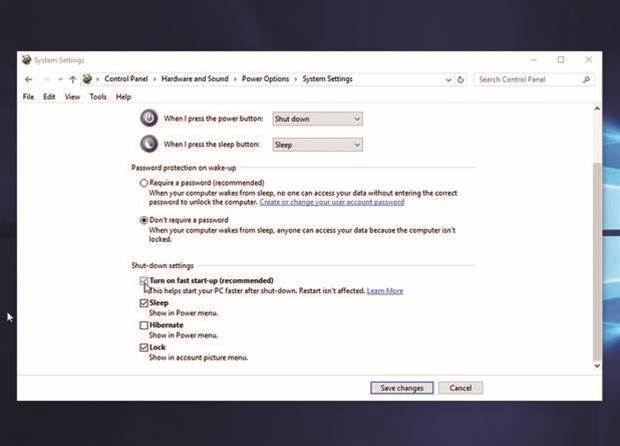Viewport: 620px width, 446px height.
Task: Go to Control Panel breadcrumb
Action: [126, 79]
